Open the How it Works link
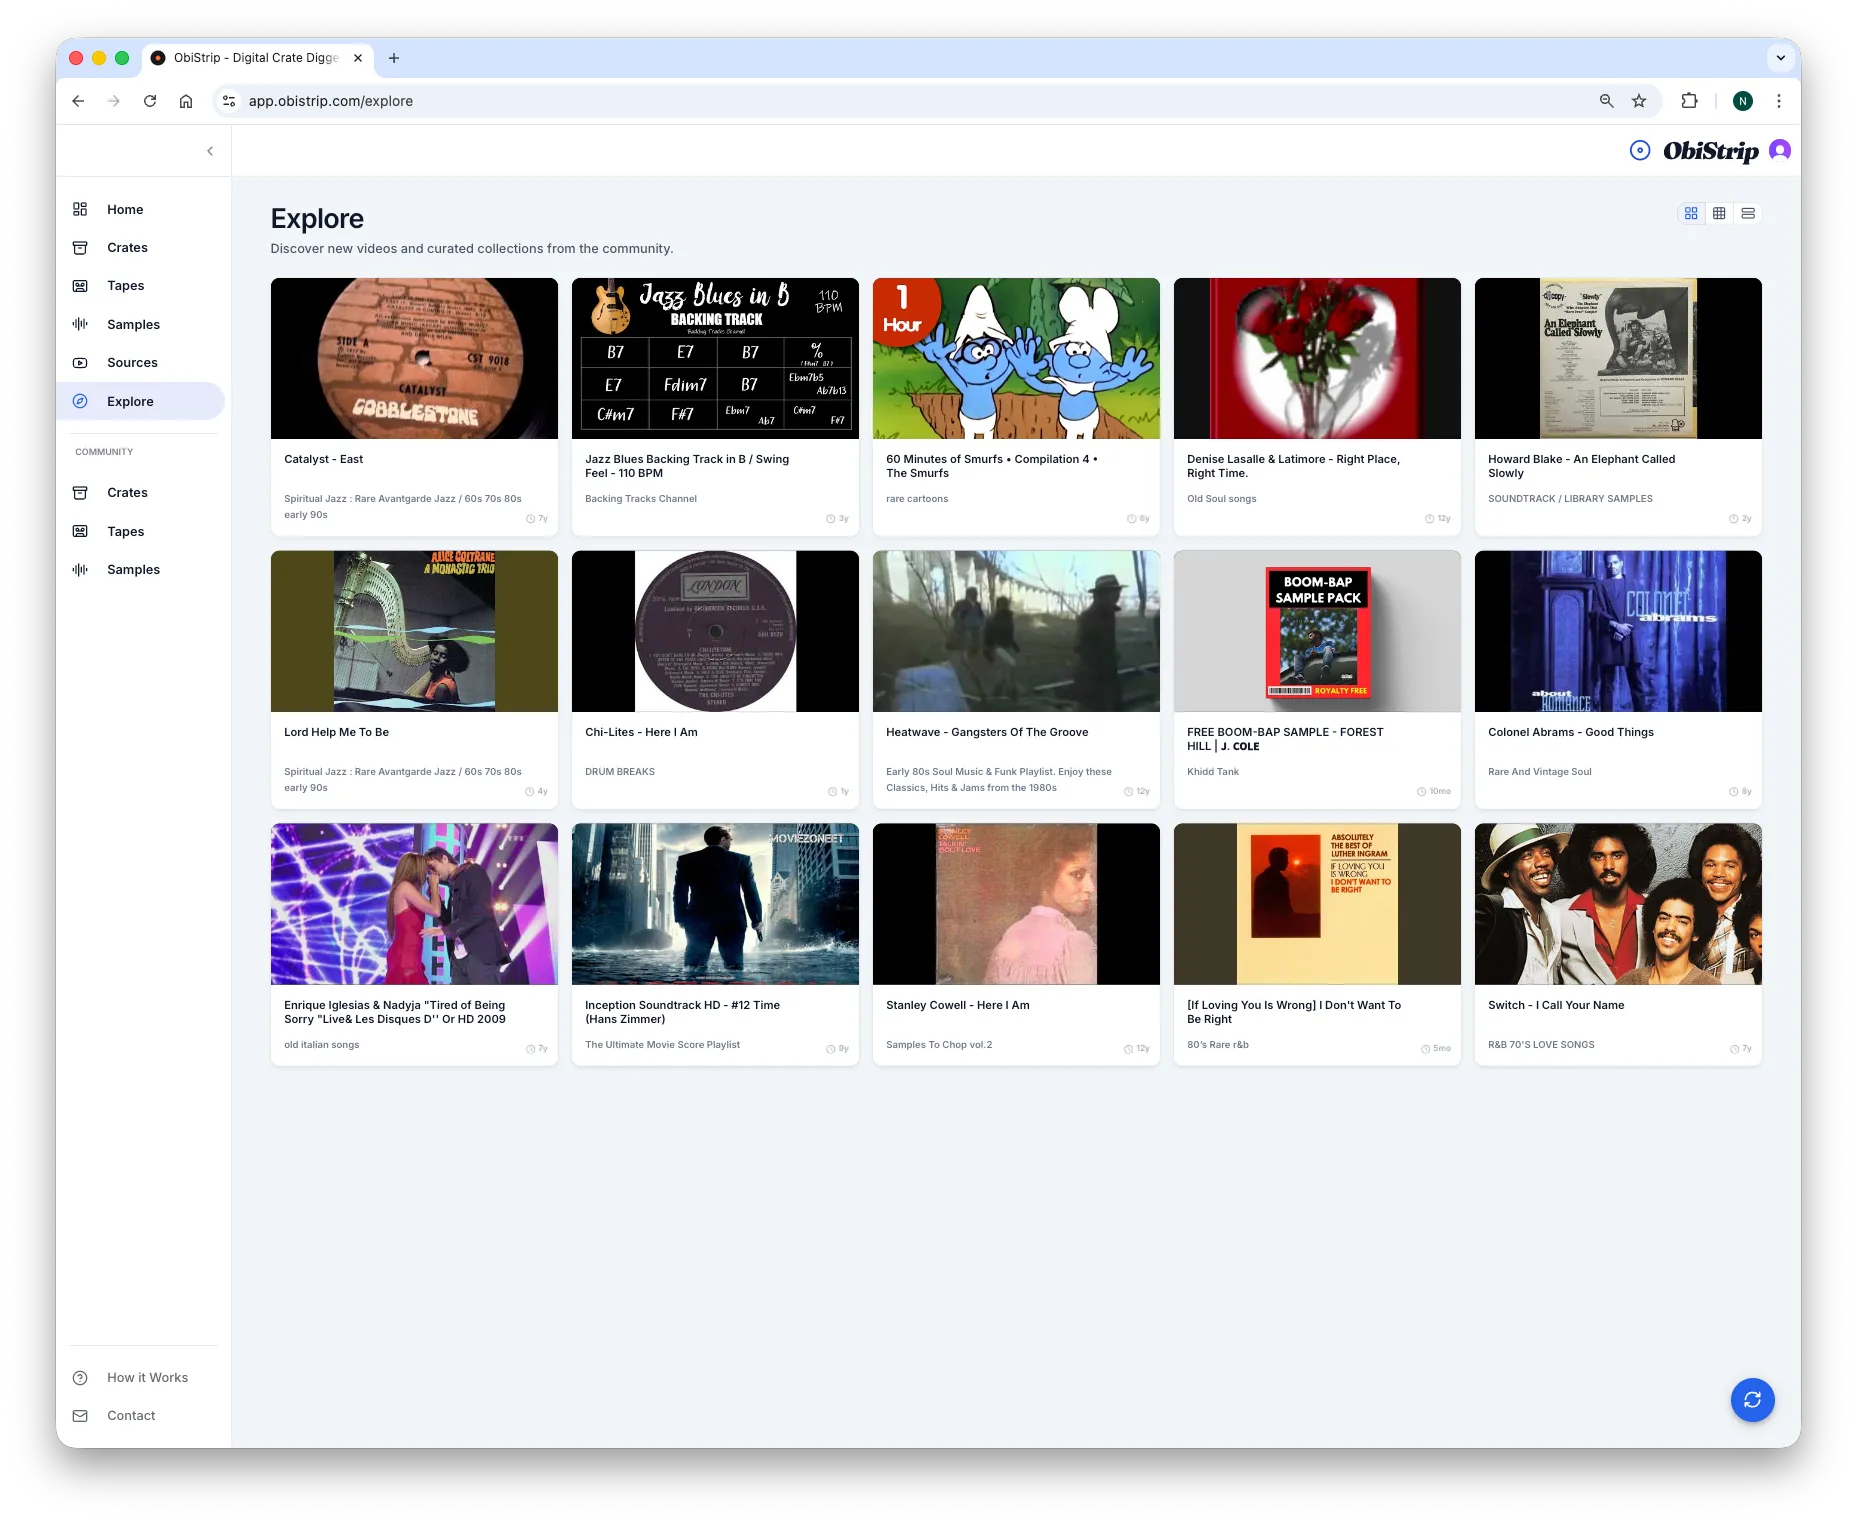Image resolution: width=1857 pixels, height=1522 pixels. coord(147,1377)
